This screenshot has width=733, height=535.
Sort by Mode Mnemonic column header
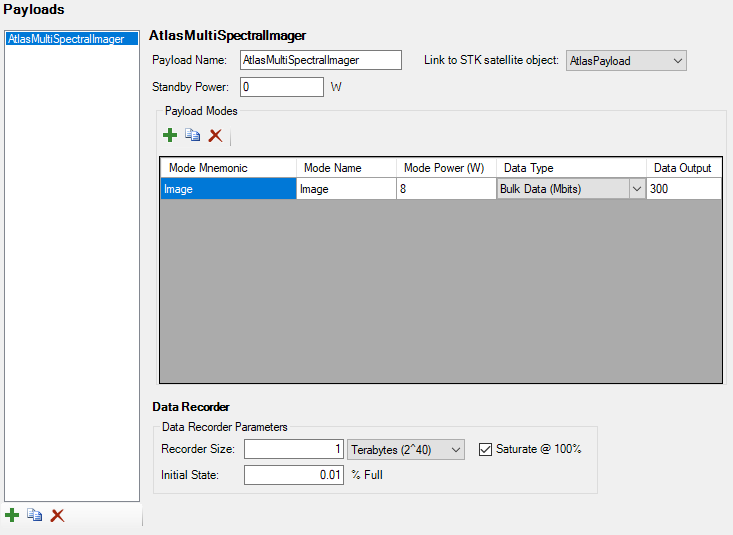228,168
